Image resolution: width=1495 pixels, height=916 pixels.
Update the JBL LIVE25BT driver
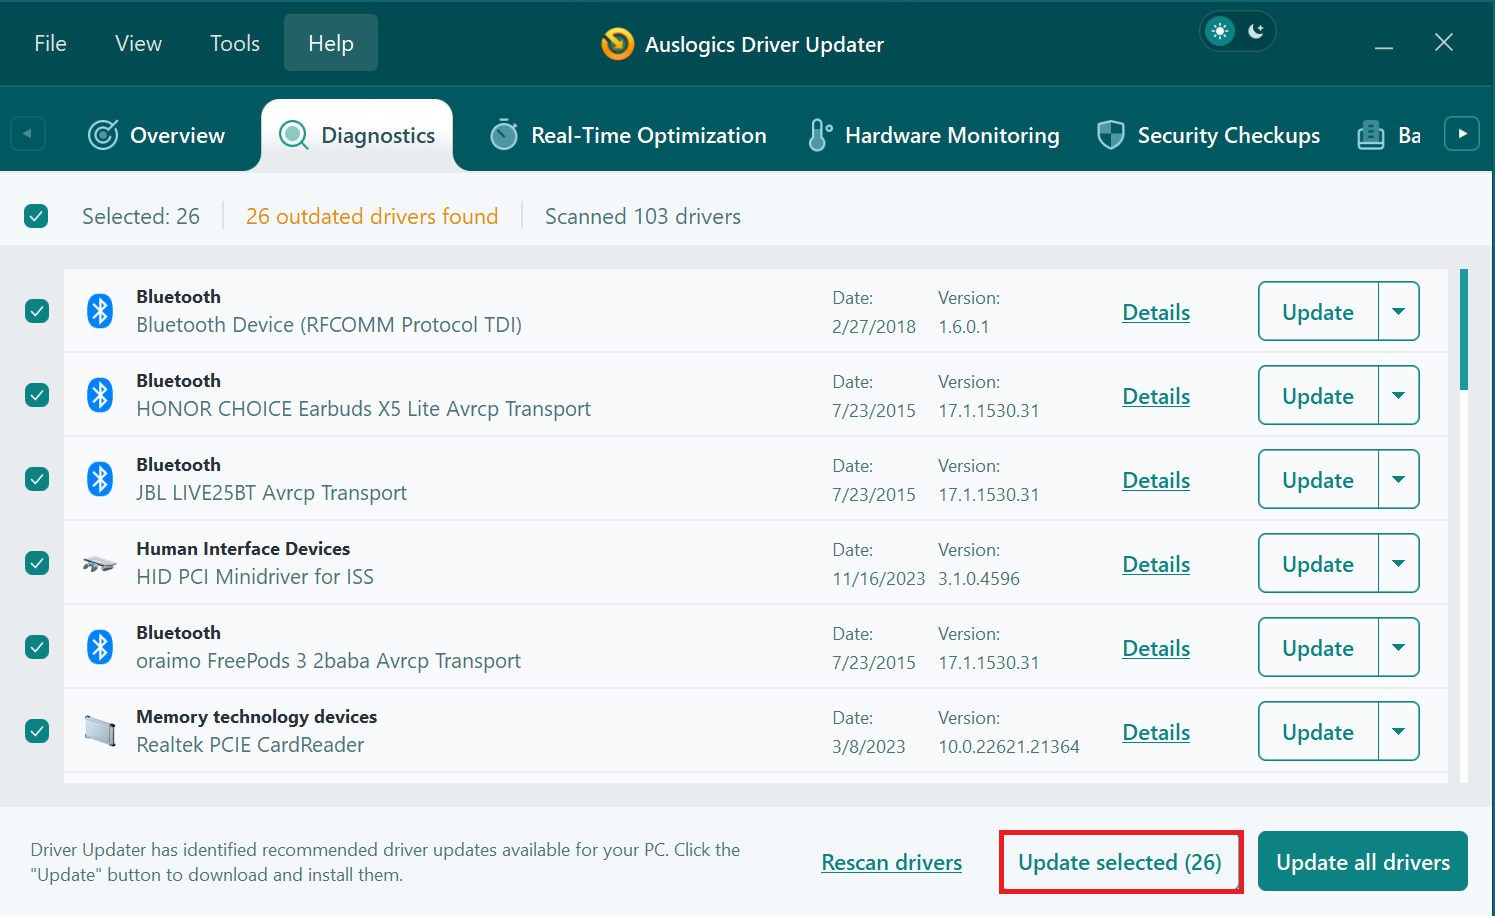1318,479
